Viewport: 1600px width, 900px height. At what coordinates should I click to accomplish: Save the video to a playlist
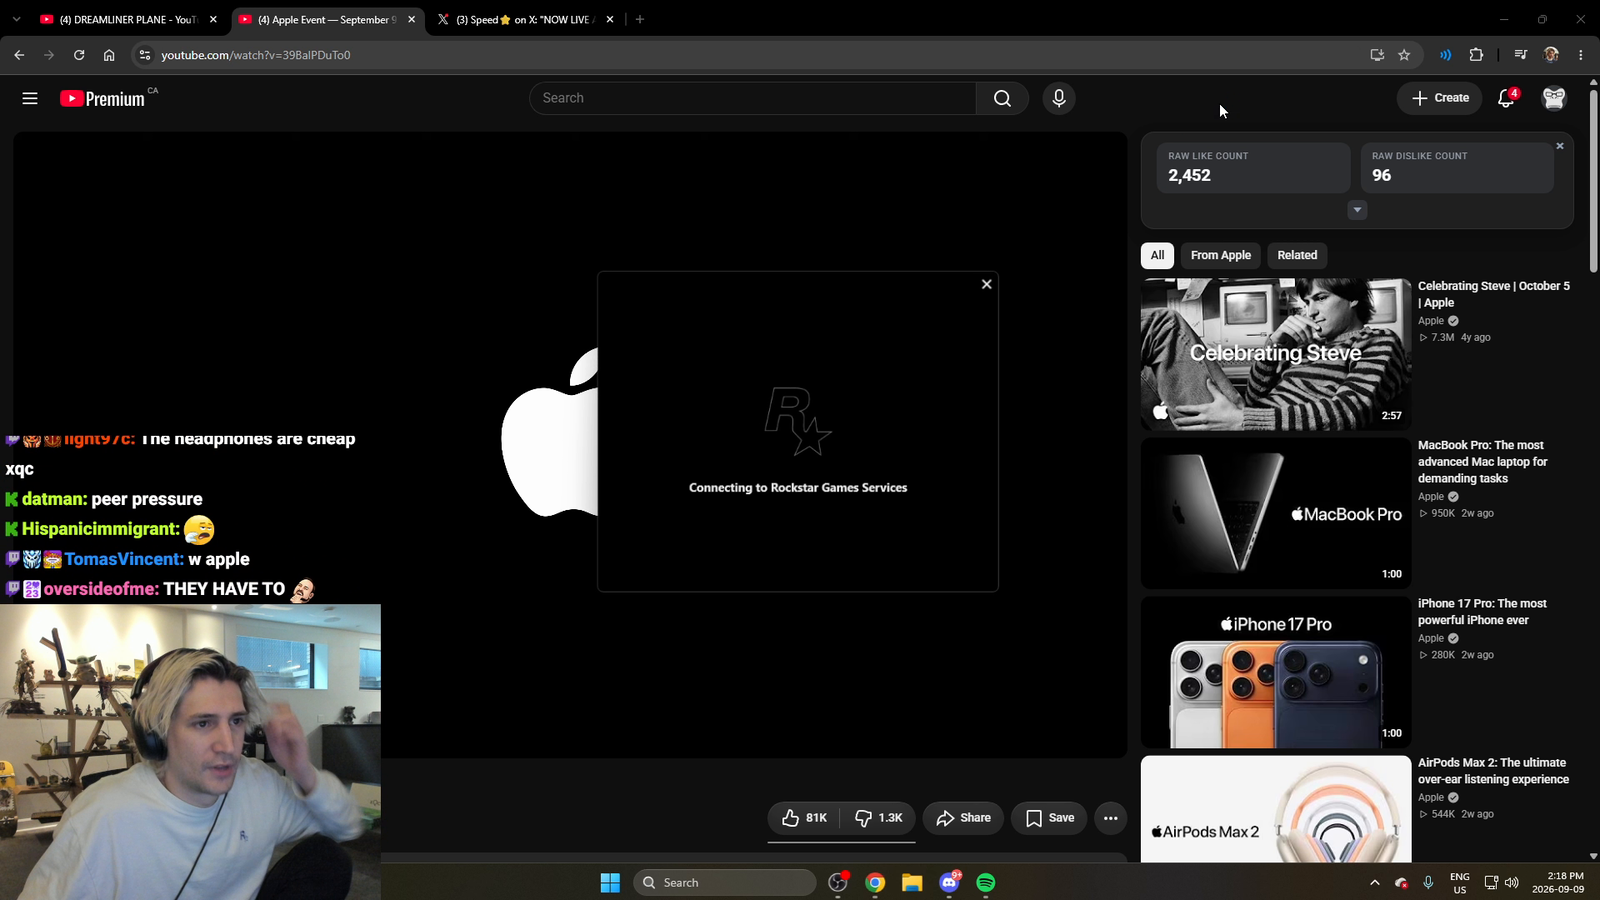coord(1049,818)
